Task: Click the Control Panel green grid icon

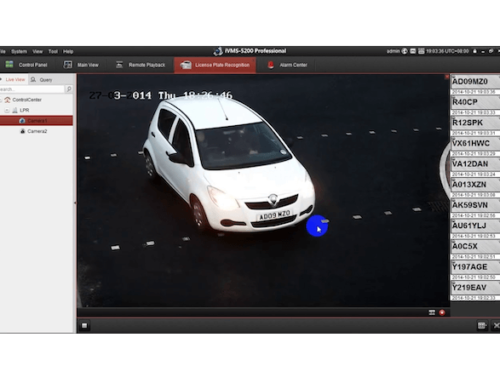Action: coord(9,64)
